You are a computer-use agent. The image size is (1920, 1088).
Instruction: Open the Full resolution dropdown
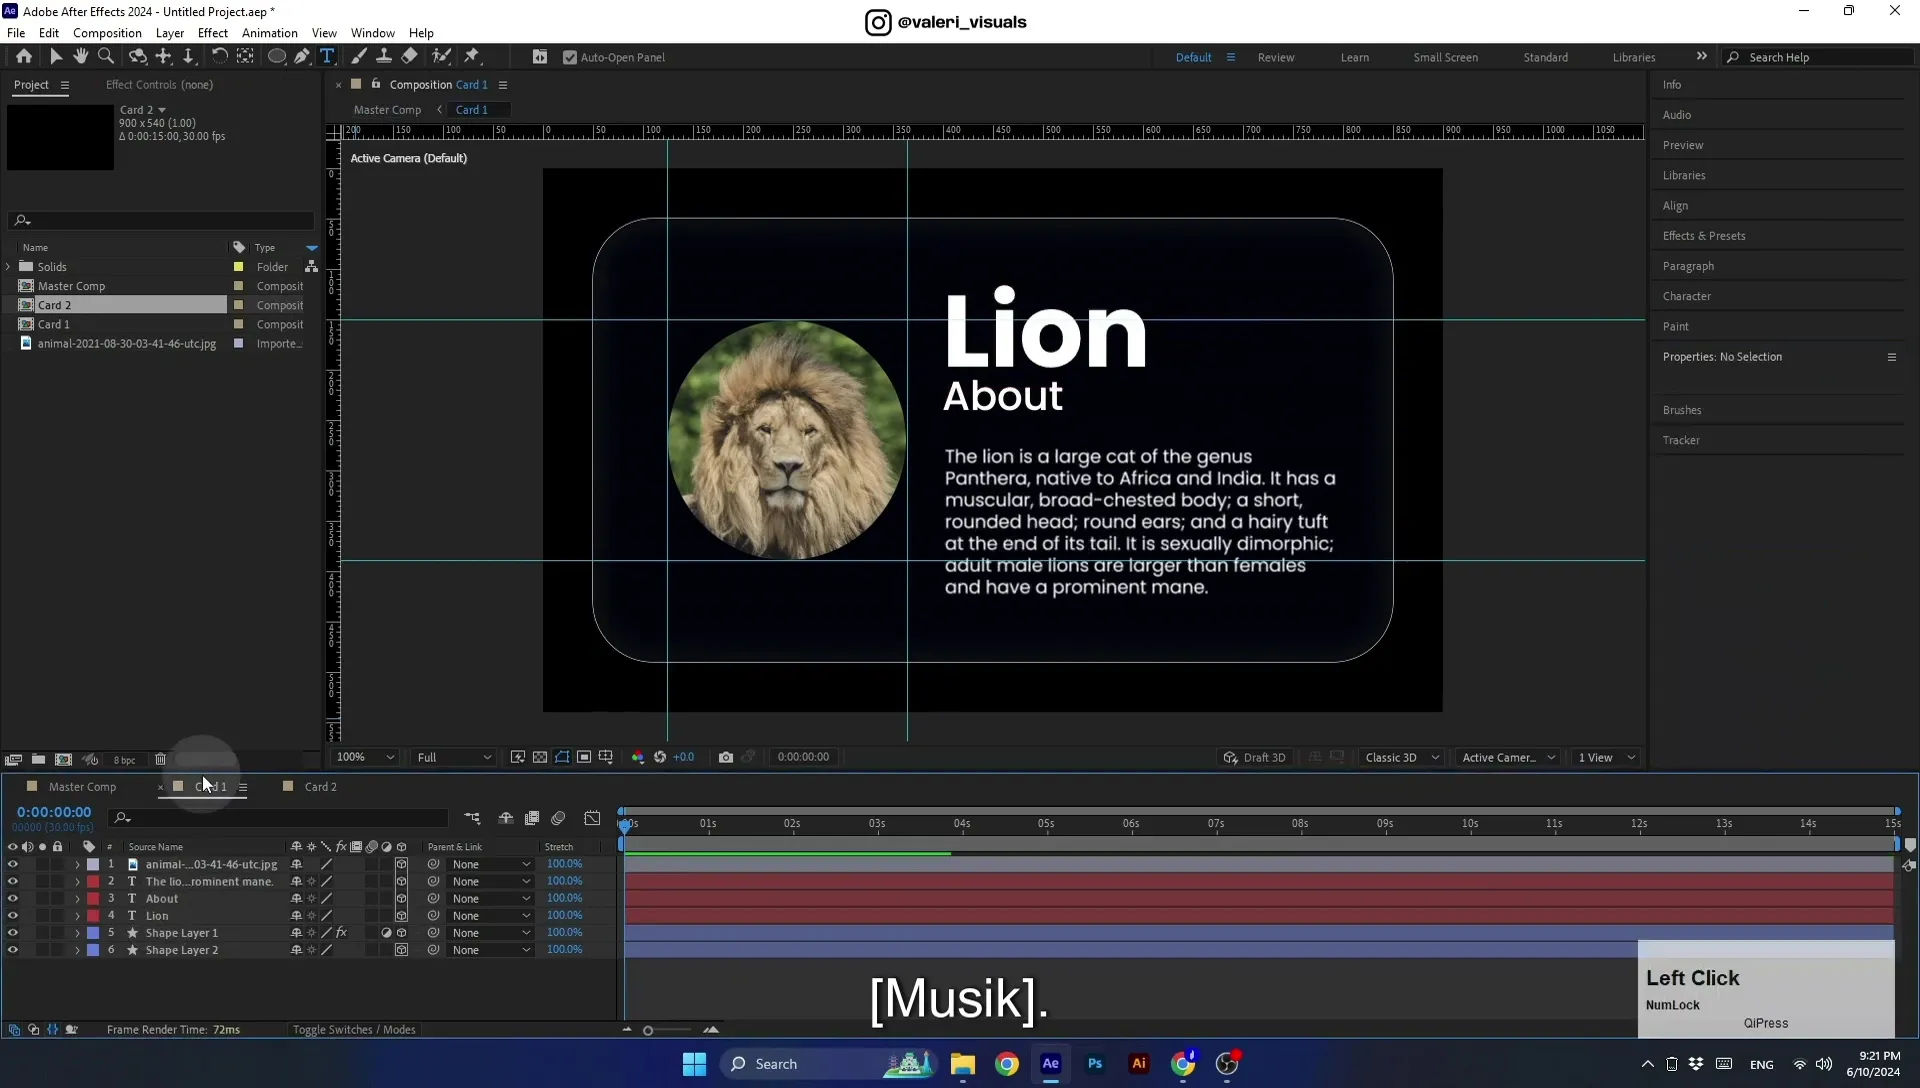pos(454,757)
